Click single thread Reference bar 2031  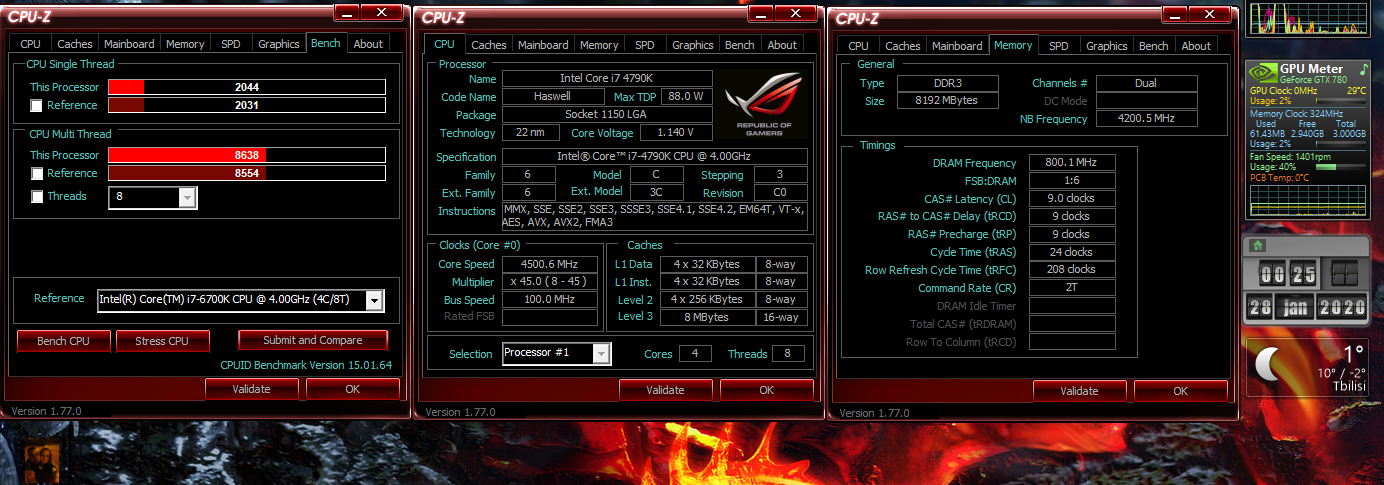click(x=247, y=105)
